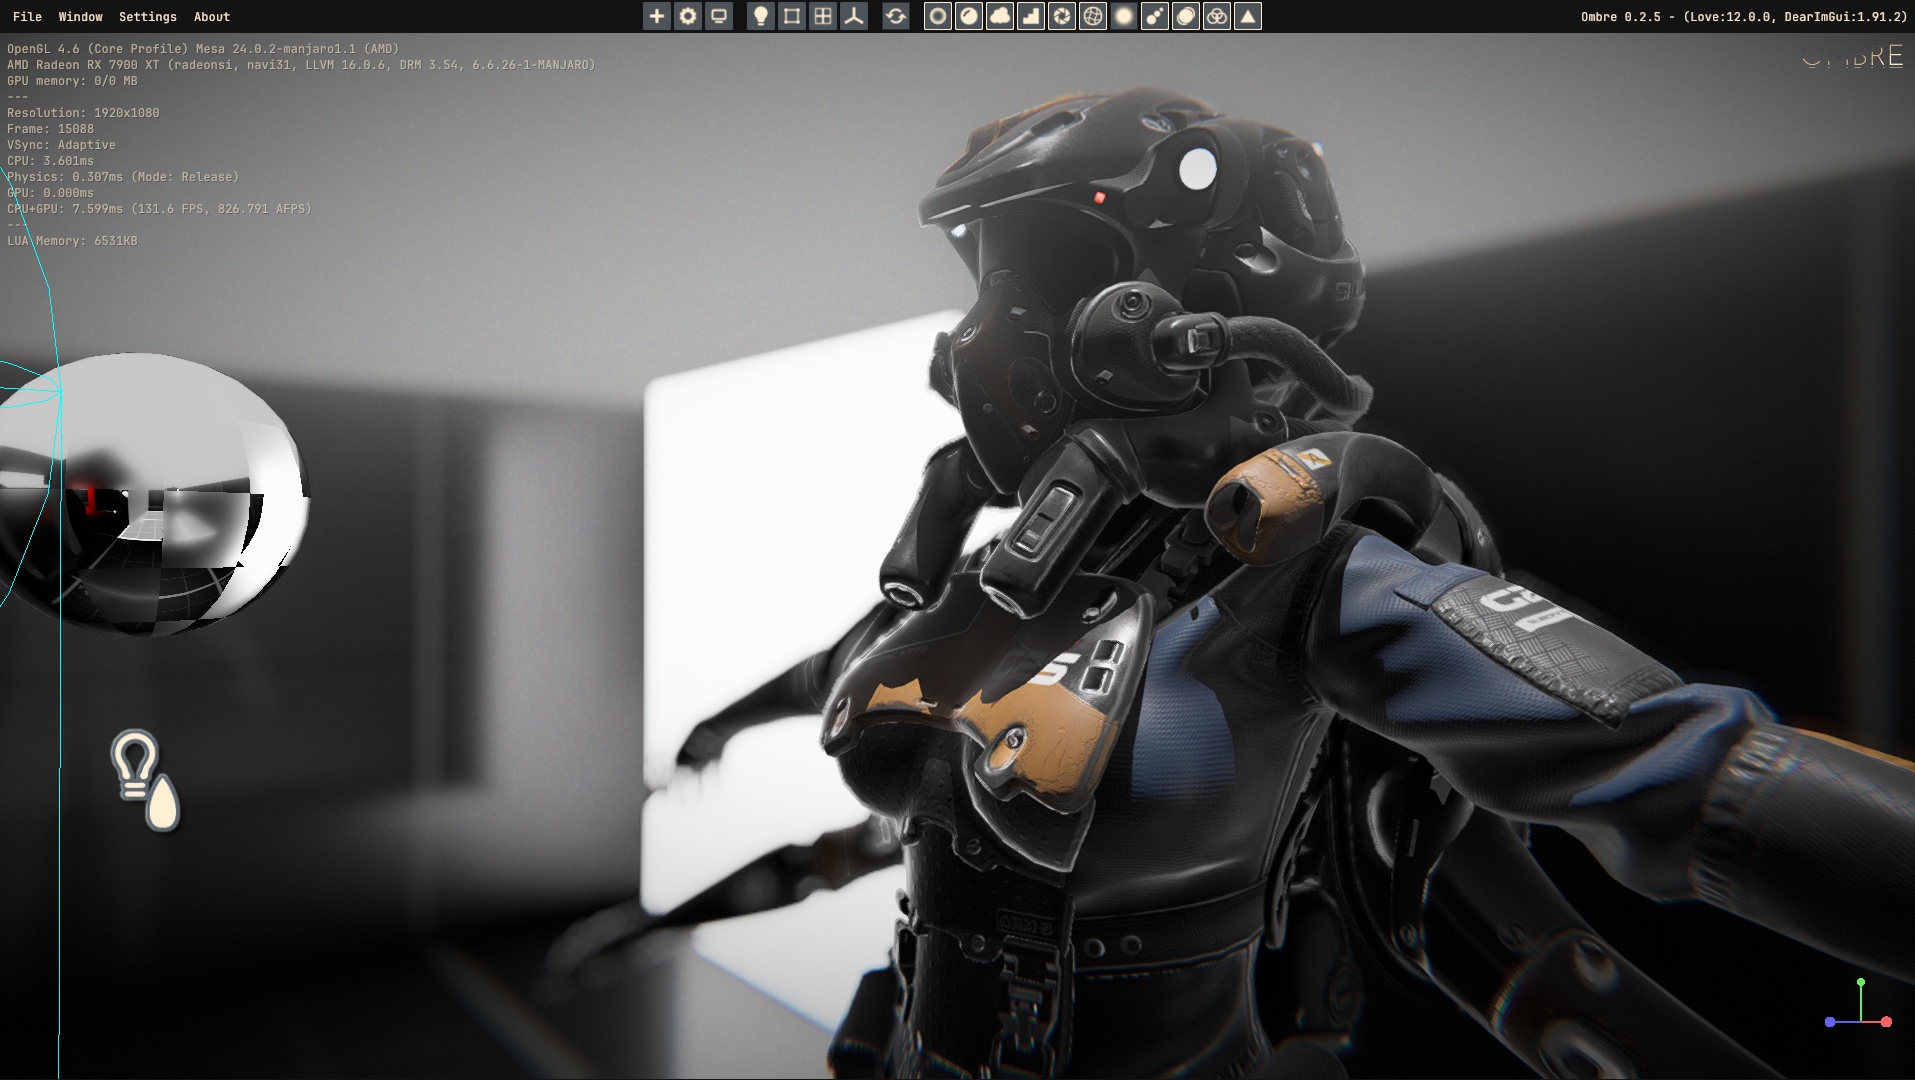Click the shaded sphere toolbar icon

[x=969, y=16]
